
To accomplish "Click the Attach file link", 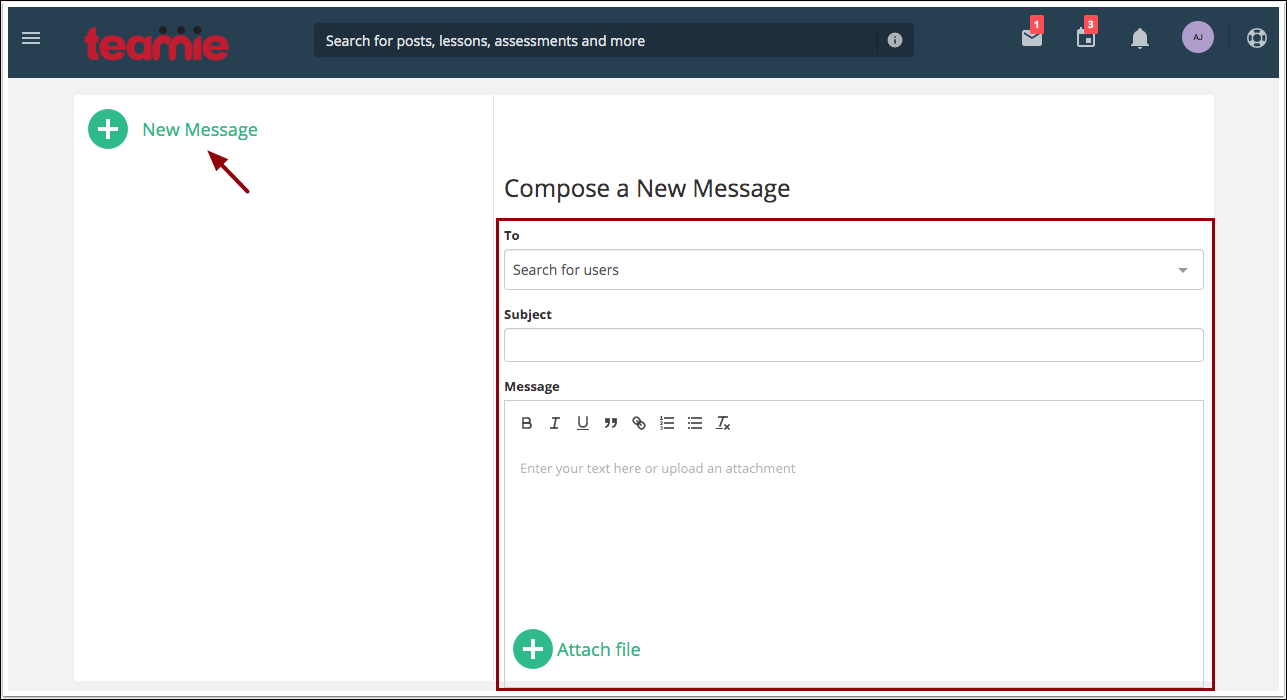I will [x=598, y=649].
